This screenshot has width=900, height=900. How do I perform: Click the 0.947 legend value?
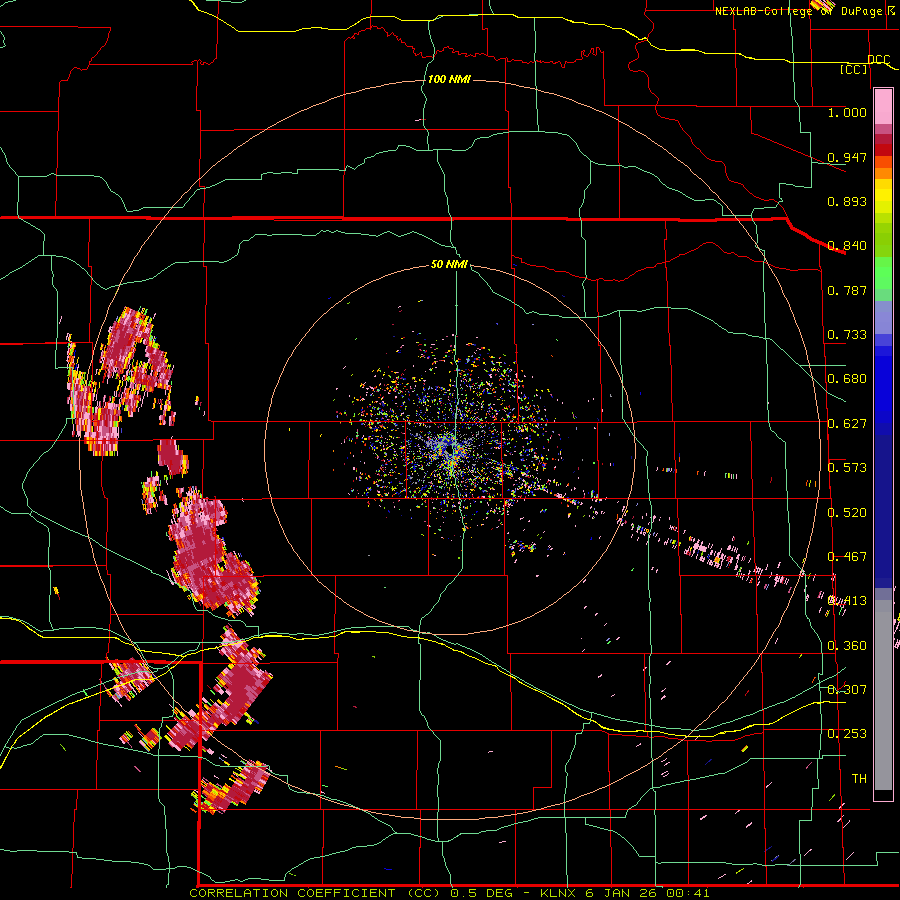coord(847,157)
